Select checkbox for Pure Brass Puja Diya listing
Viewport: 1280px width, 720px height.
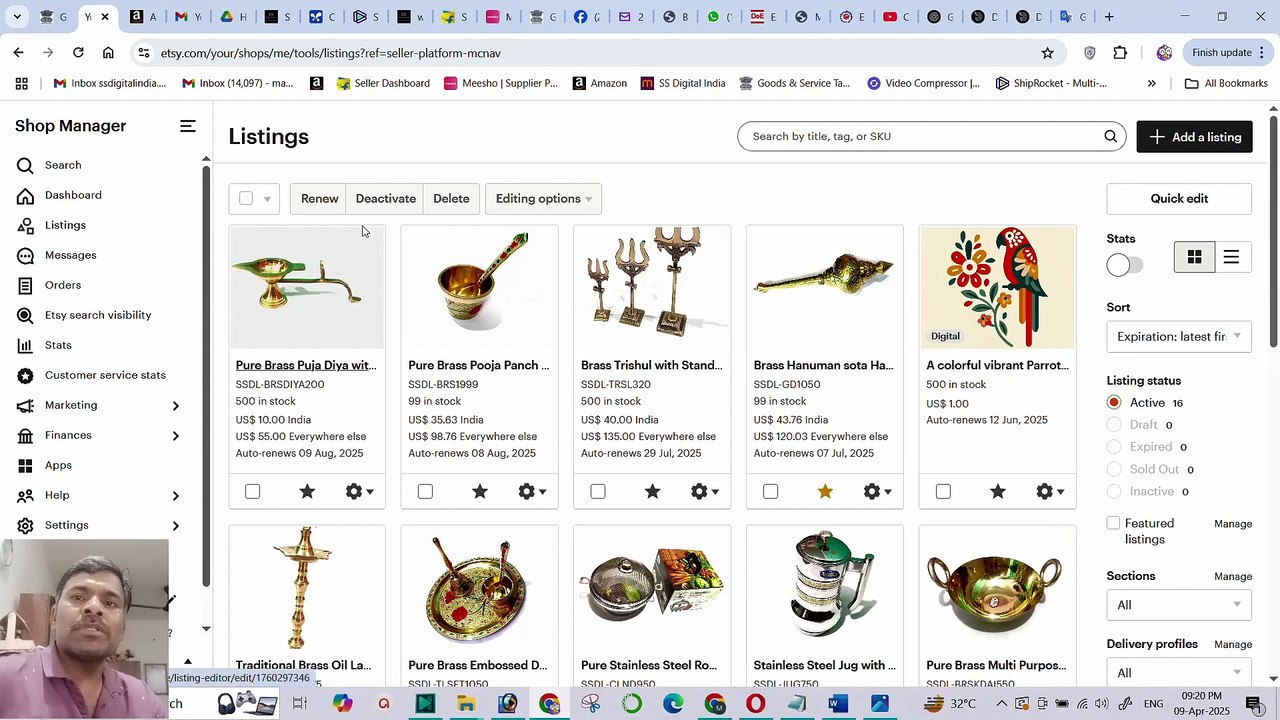click(253, 491)
